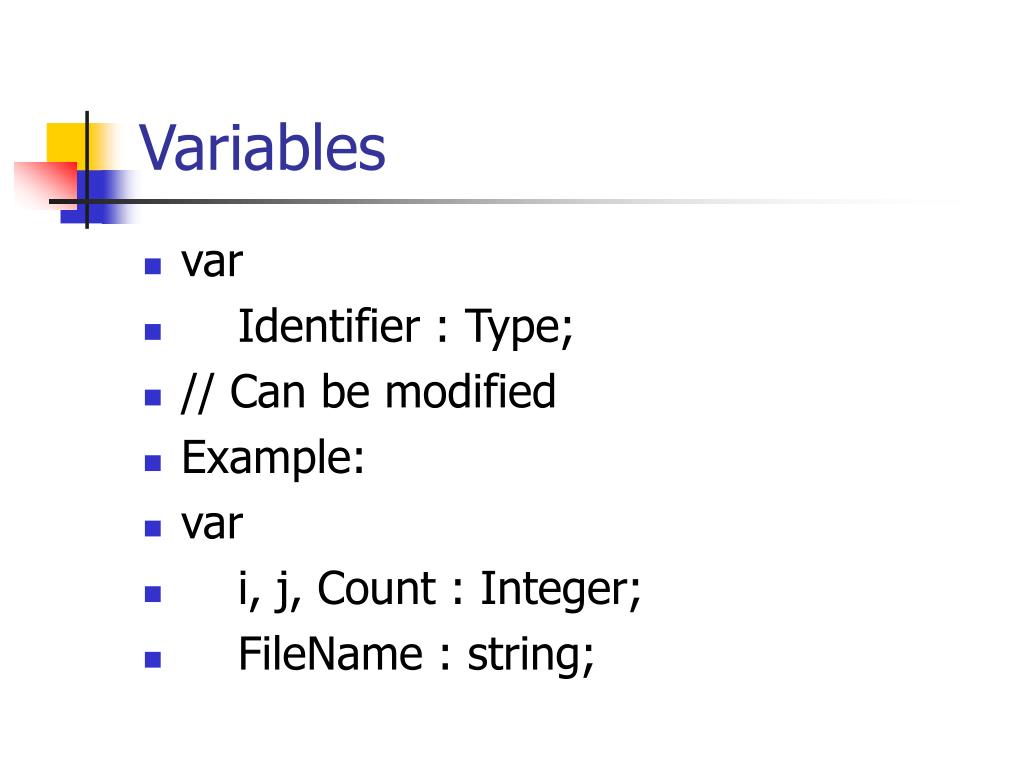Click the '// Can be modified' comment
The width and height of the screenshot is (1024, 768).
coord(369,392)
